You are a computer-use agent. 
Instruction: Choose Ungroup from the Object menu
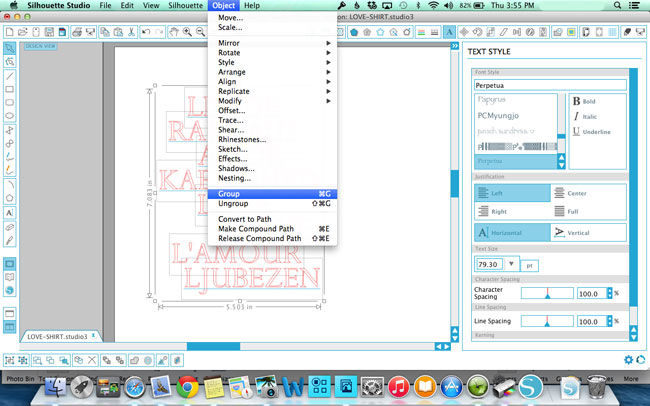273,204
